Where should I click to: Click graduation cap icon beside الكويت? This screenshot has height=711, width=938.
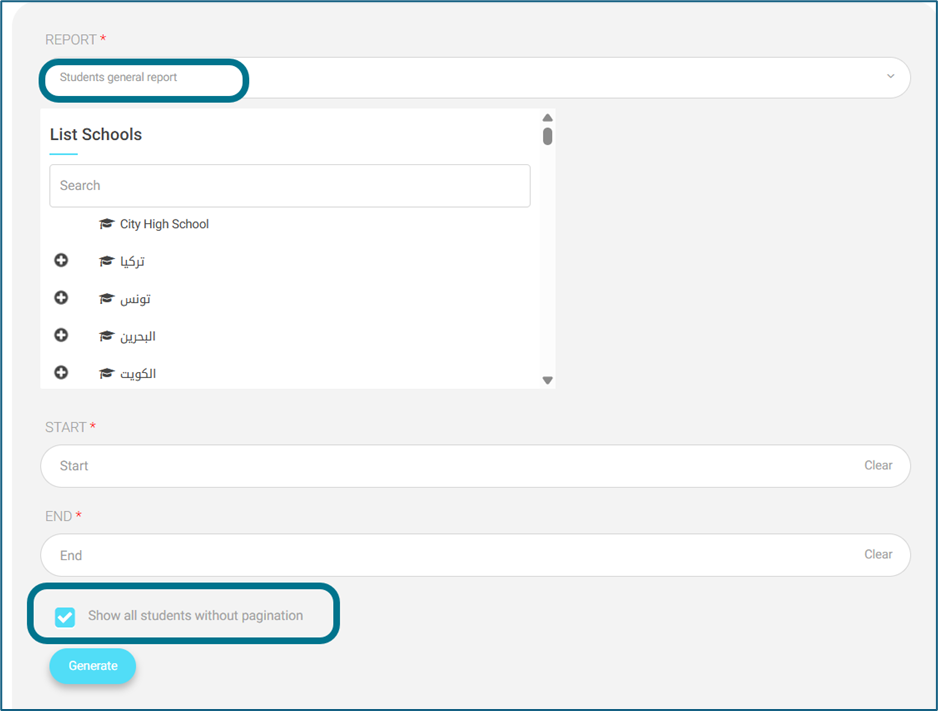point(107,374)
